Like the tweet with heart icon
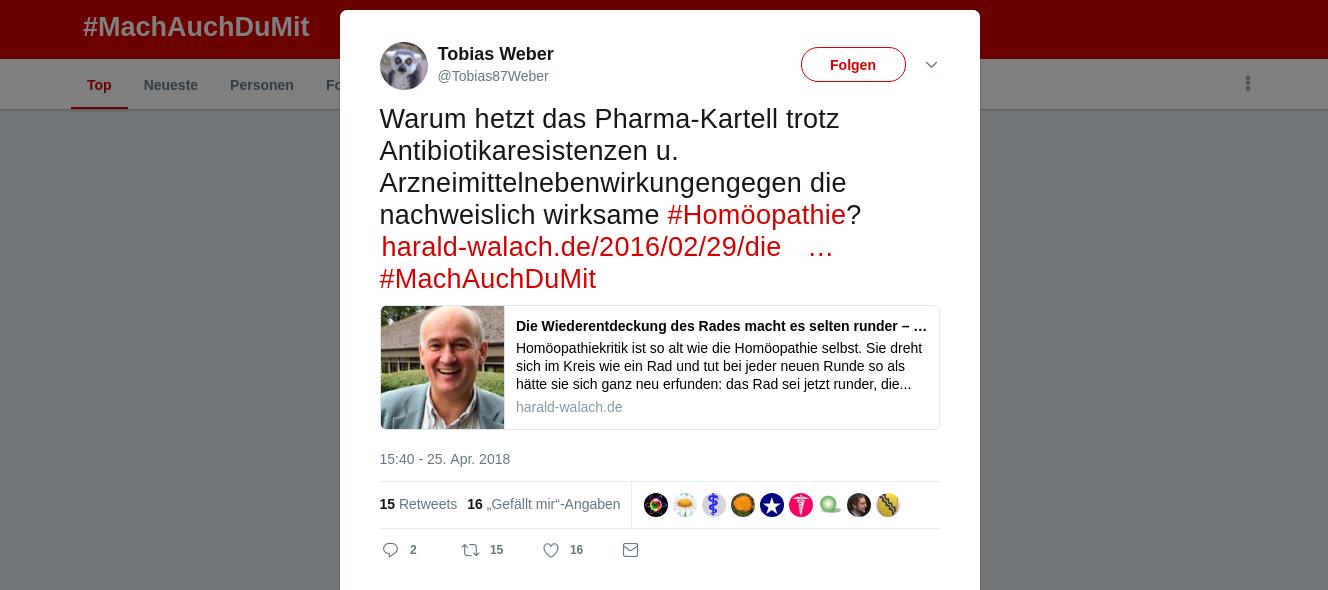Image resolution: width=1328 pixels, height=590 pixels. pos(551,550)
